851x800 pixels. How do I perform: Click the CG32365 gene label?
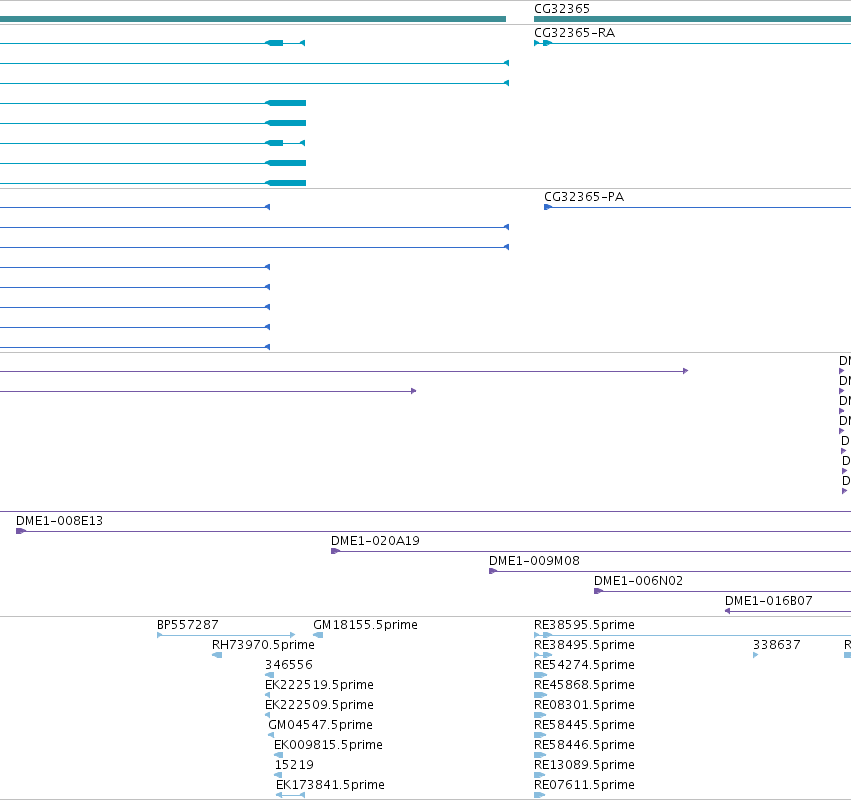point(562,9)
